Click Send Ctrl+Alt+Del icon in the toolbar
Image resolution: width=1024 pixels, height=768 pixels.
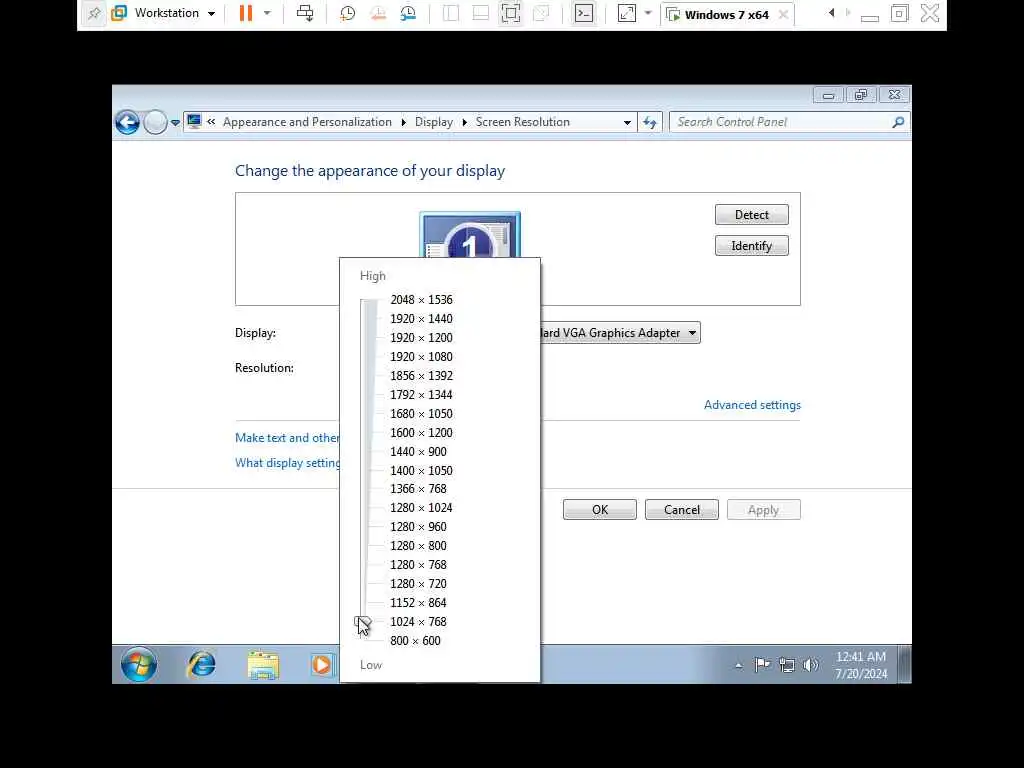[305, 13]
